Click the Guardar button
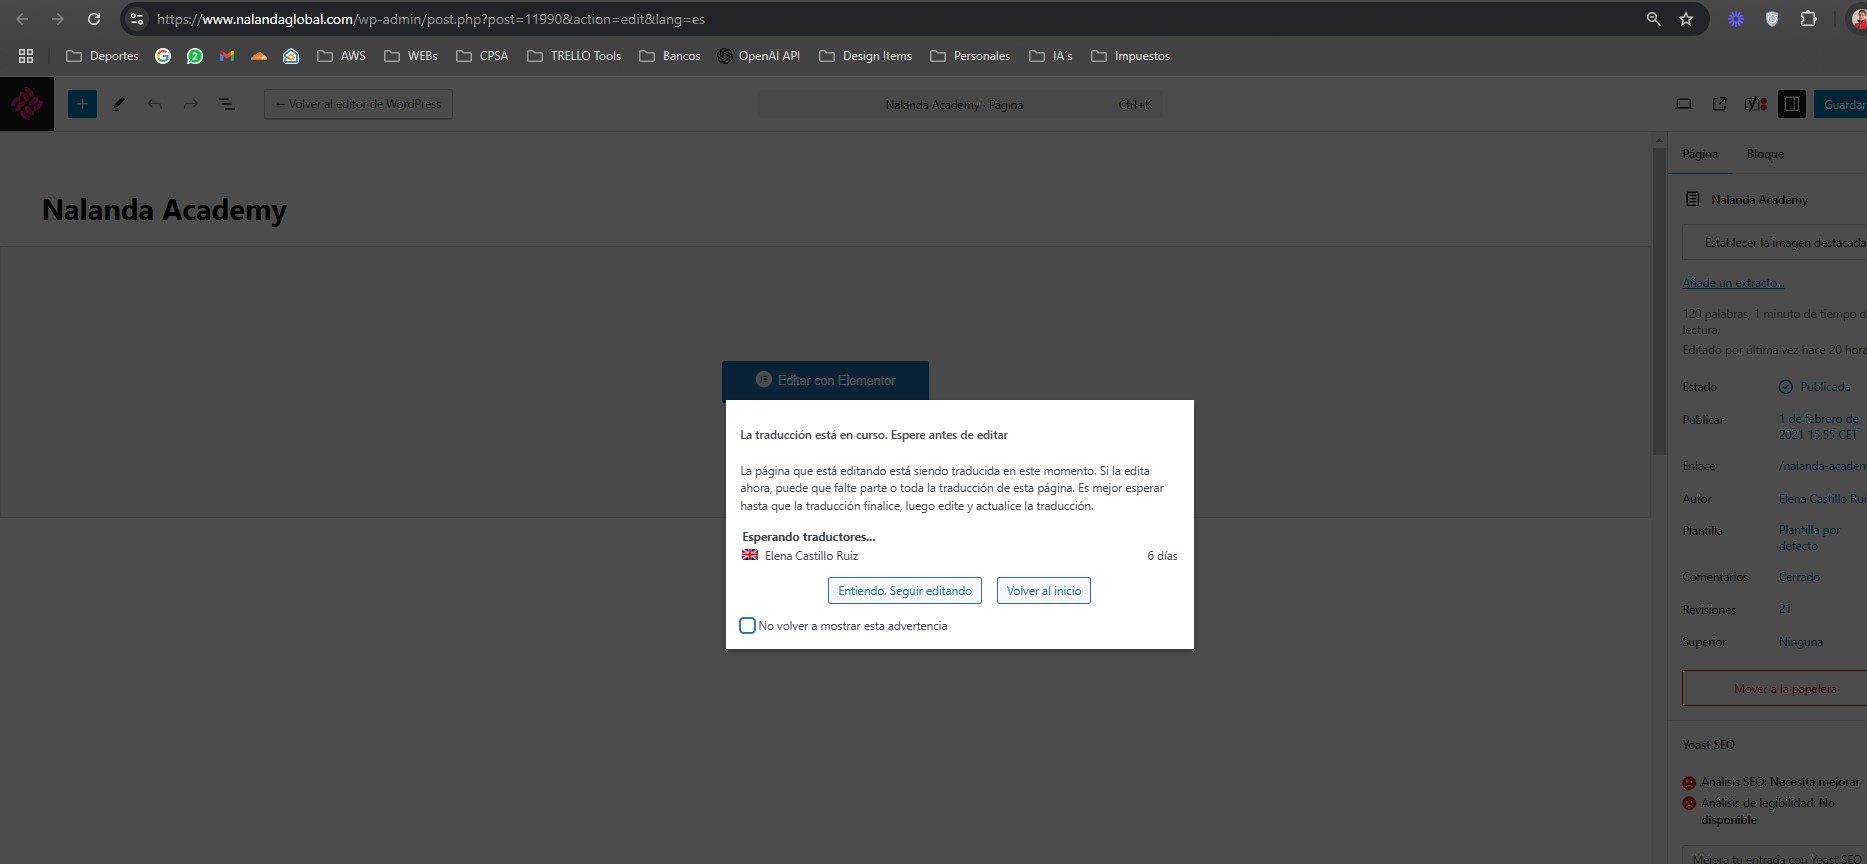Image resolution: width=1867 pixels, height=864 pixels. coord(1842,104)
